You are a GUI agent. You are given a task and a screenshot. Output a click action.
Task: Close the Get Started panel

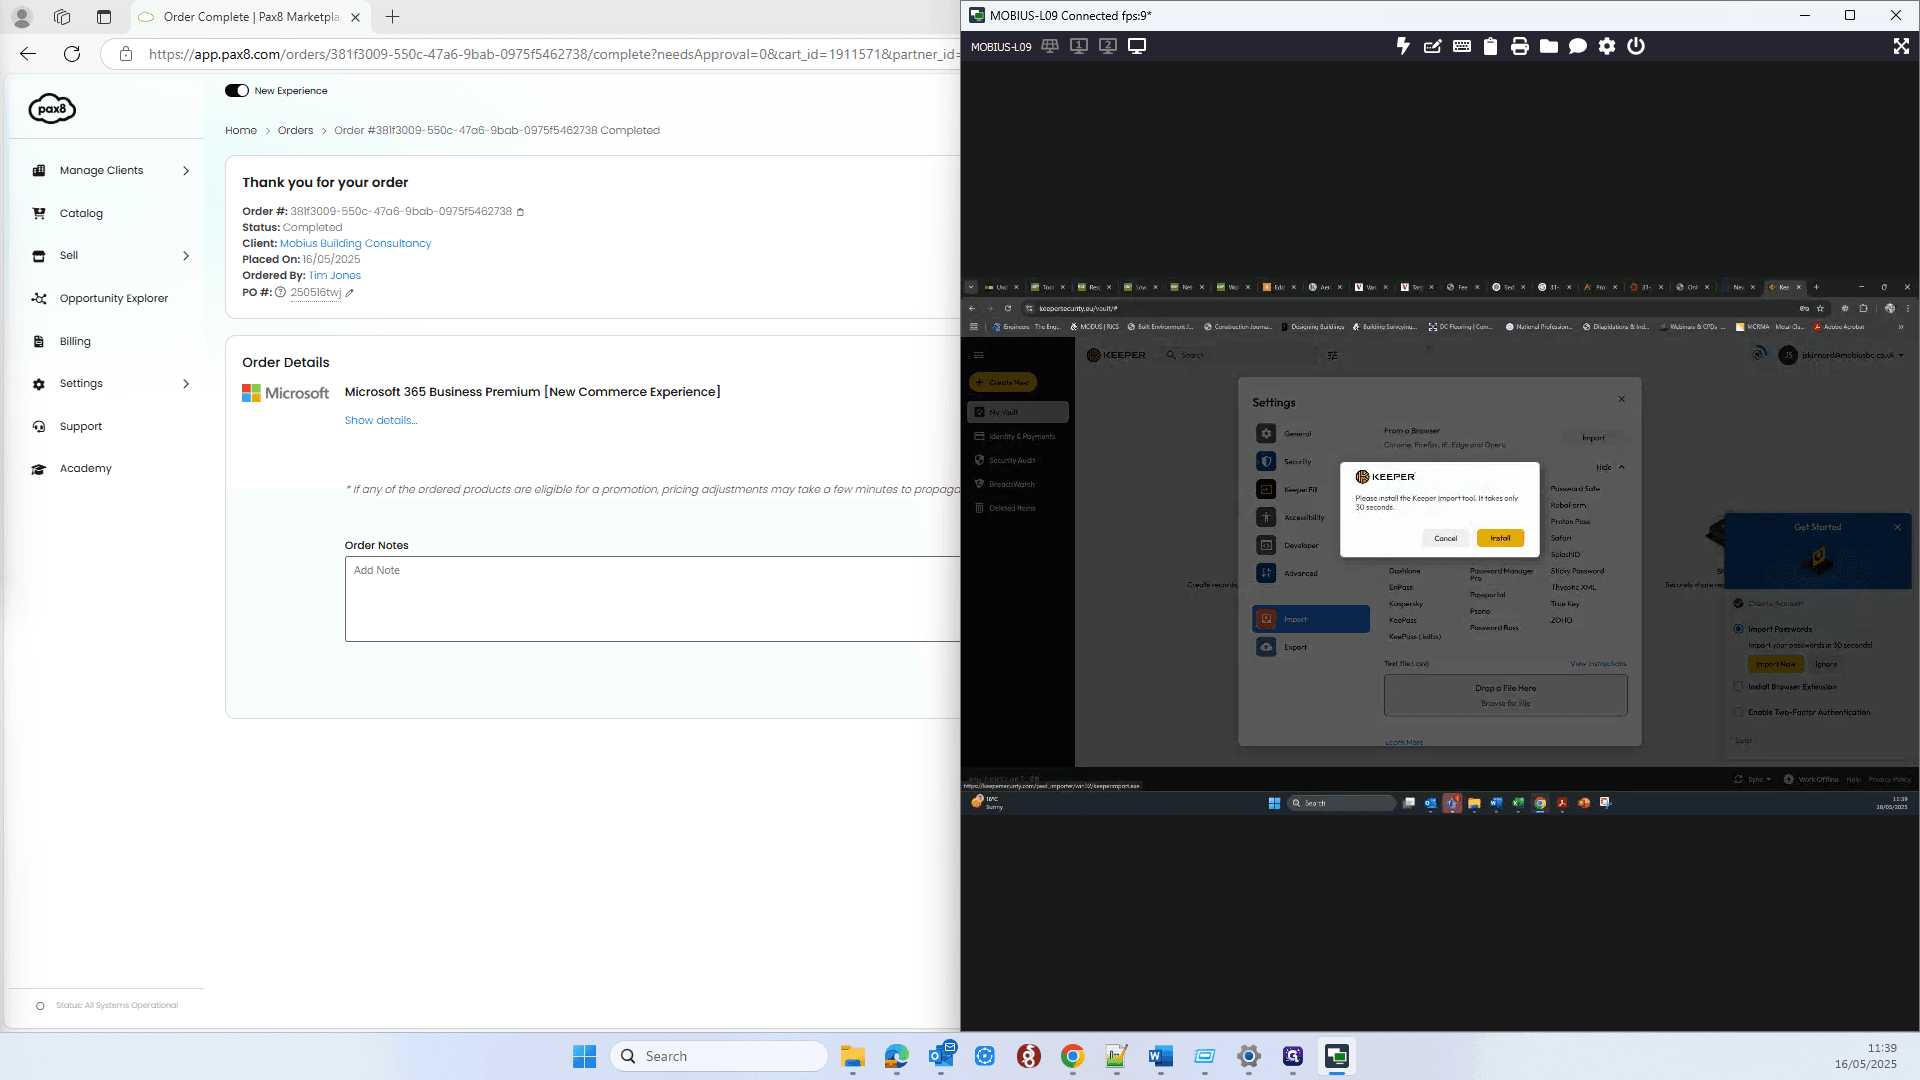tap(1897, 527)
